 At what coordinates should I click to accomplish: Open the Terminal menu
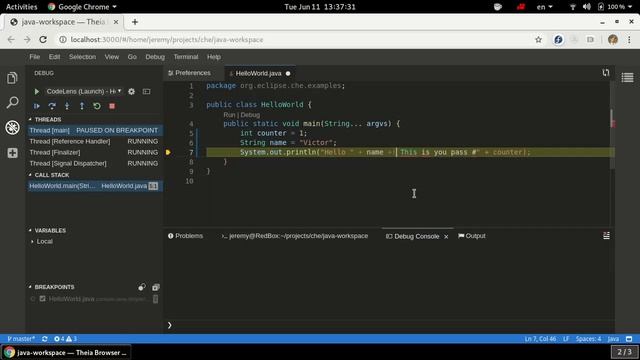(186, 57)
